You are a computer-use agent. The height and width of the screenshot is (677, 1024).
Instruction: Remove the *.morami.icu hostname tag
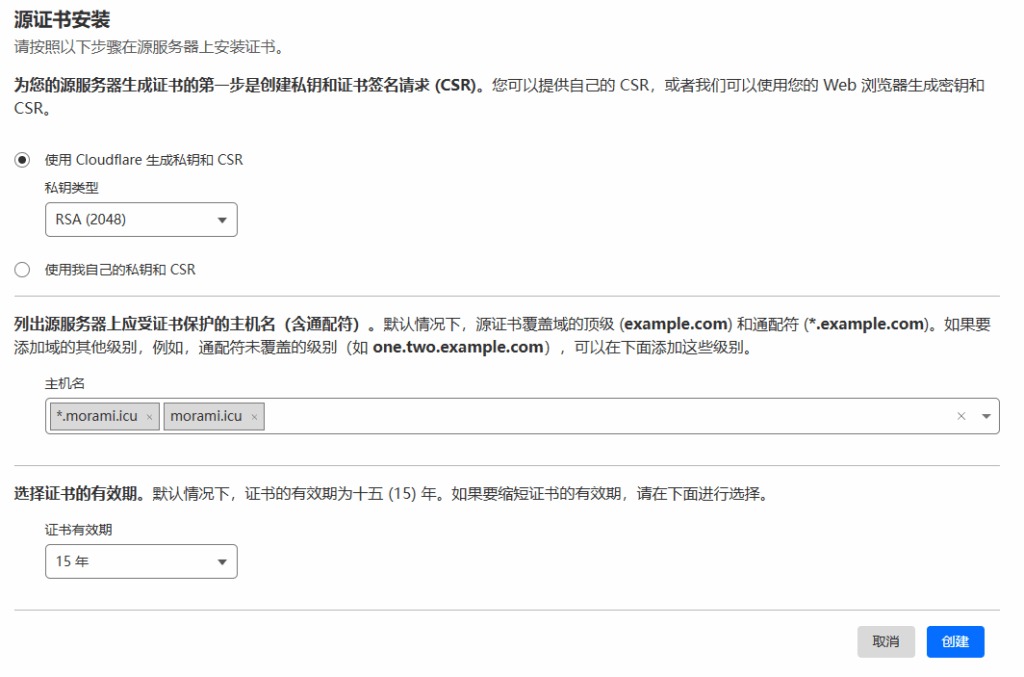149,417
